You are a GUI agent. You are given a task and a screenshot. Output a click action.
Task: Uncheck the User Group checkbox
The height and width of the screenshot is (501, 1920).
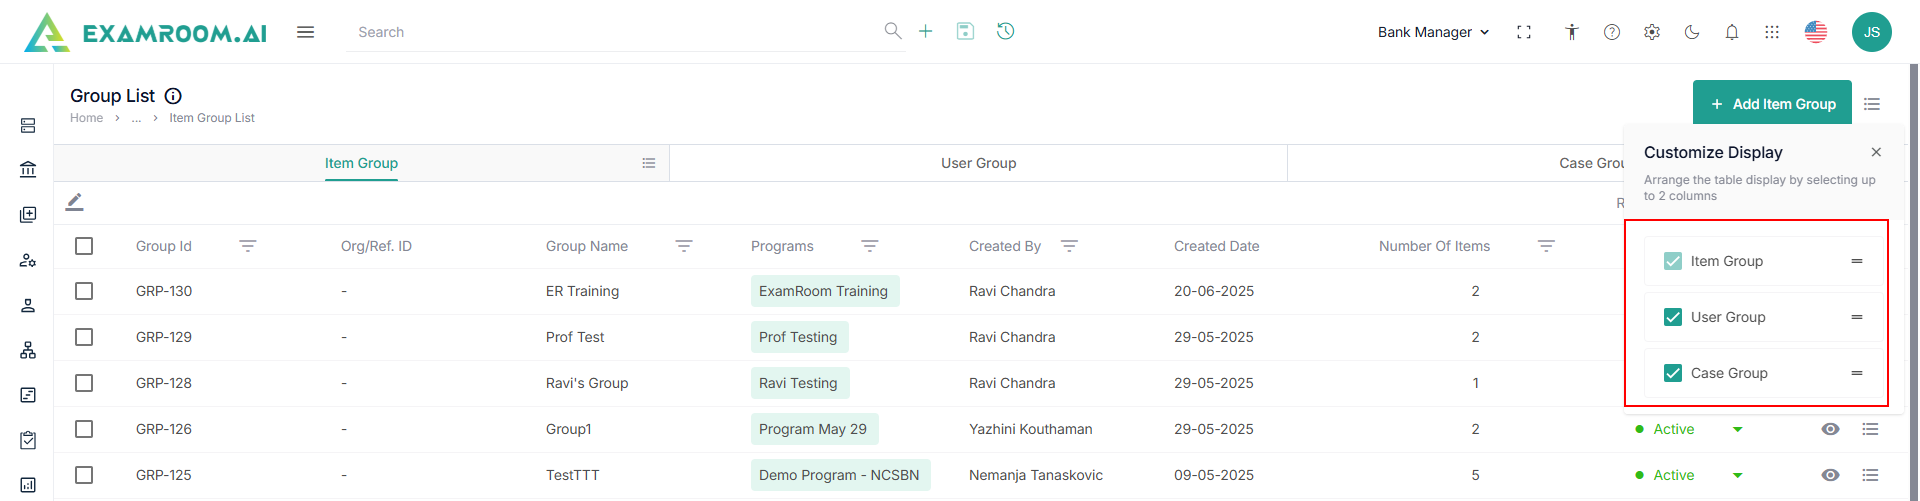pyautogui.click(x=1673, y=317)
